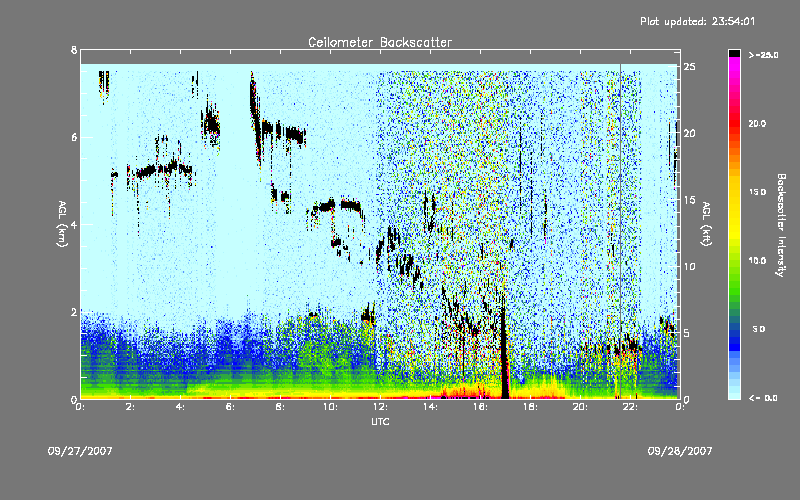Click the '14:' hour tick label

coord(430,407)
